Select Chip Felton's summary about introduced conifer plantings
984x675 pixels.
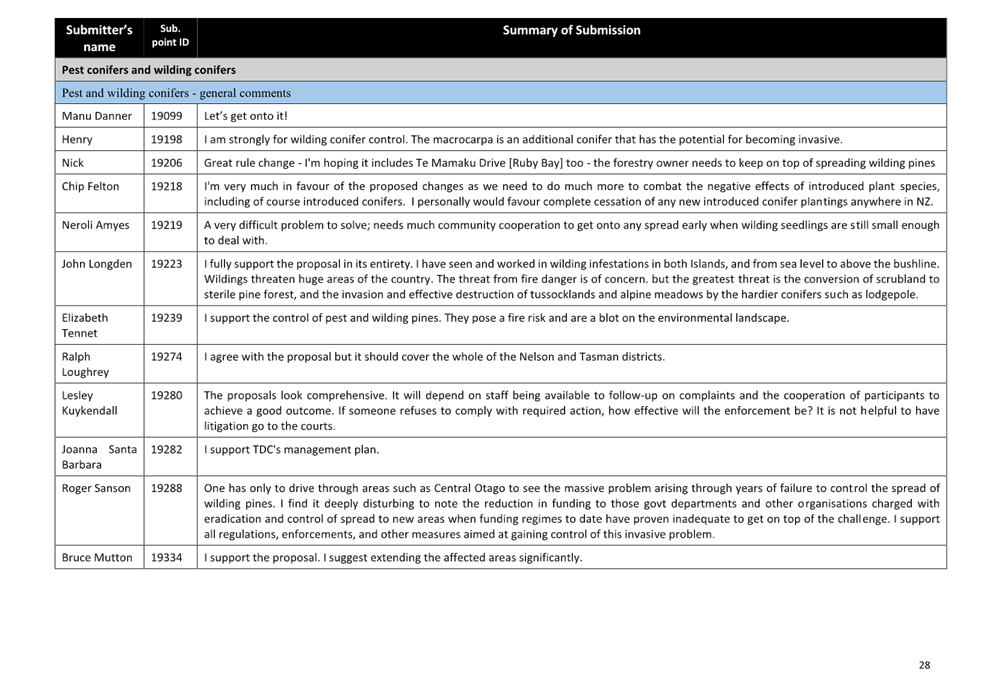point(571,194)
